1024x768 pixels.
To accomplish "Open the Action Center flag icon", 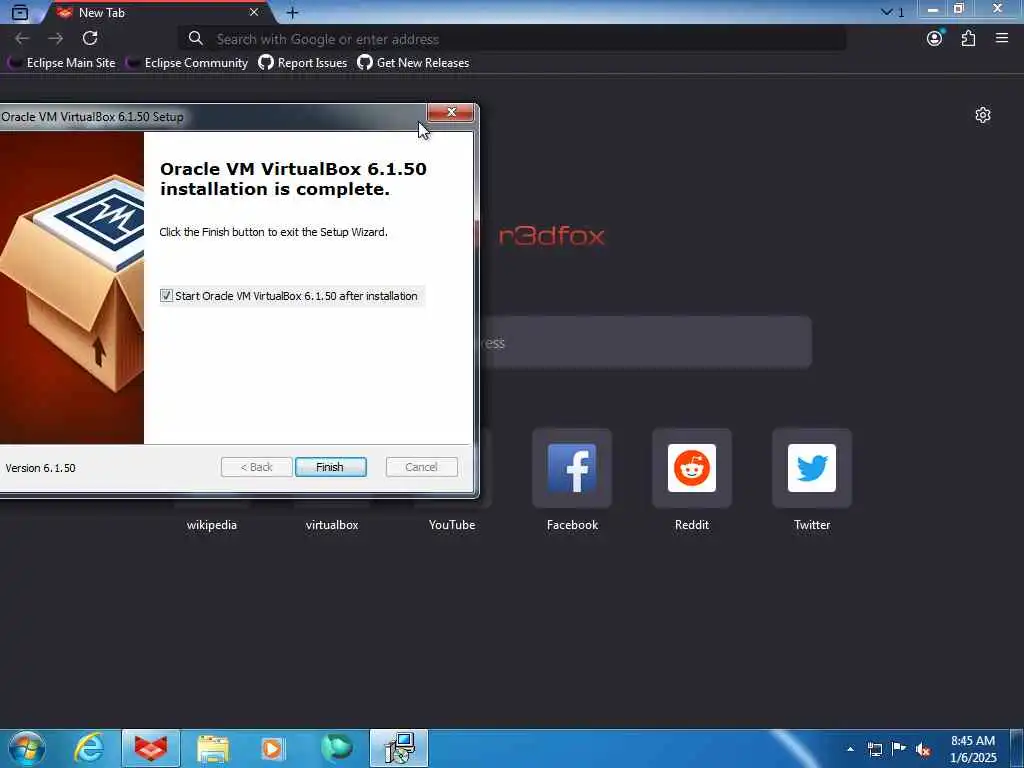I will [x=899, y=749].
